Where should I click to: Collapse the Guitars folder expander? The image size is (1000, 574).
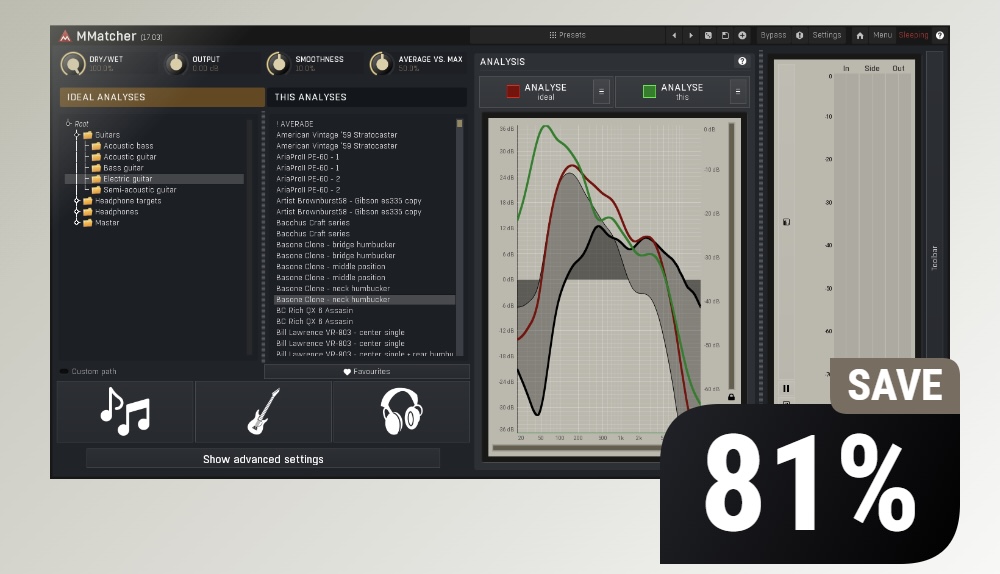77,135
